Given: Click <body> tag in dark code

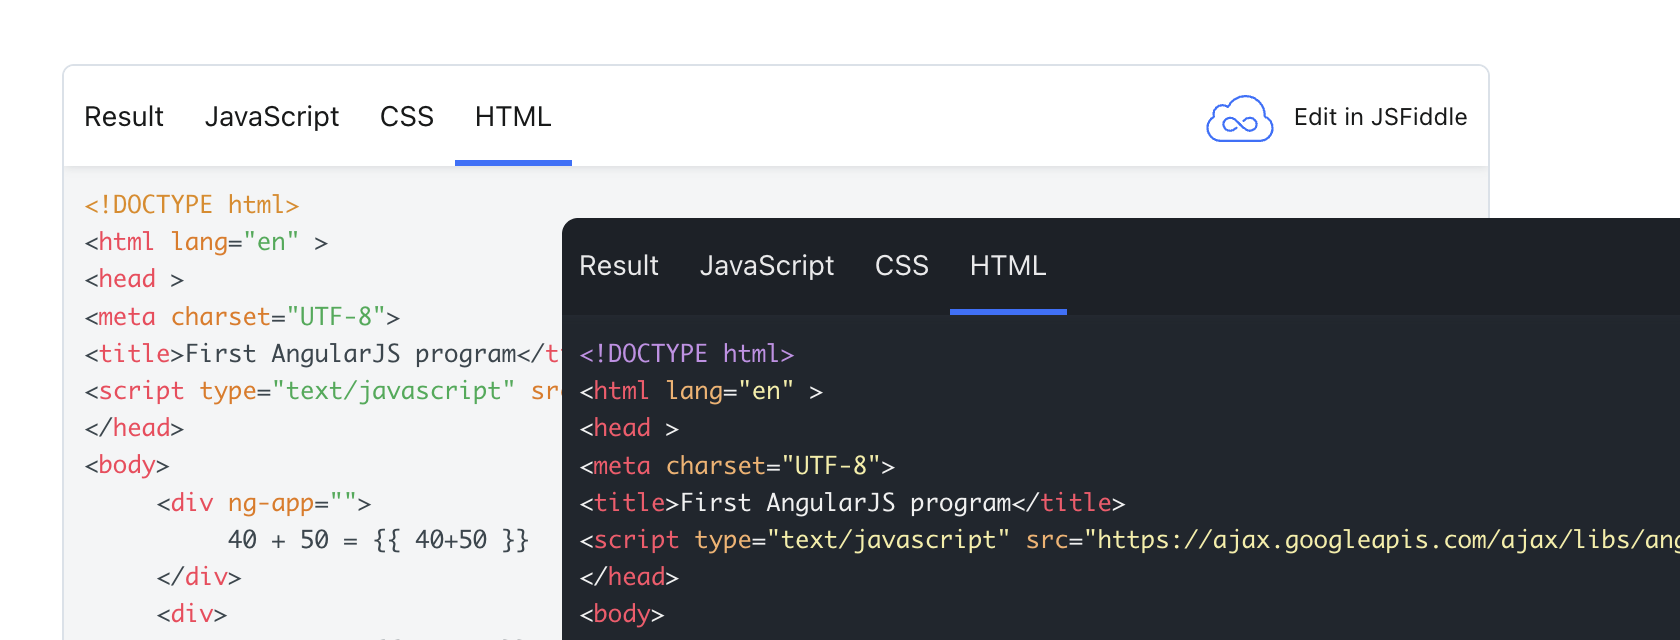Looking at the screenshot, I should coord(622,614).
